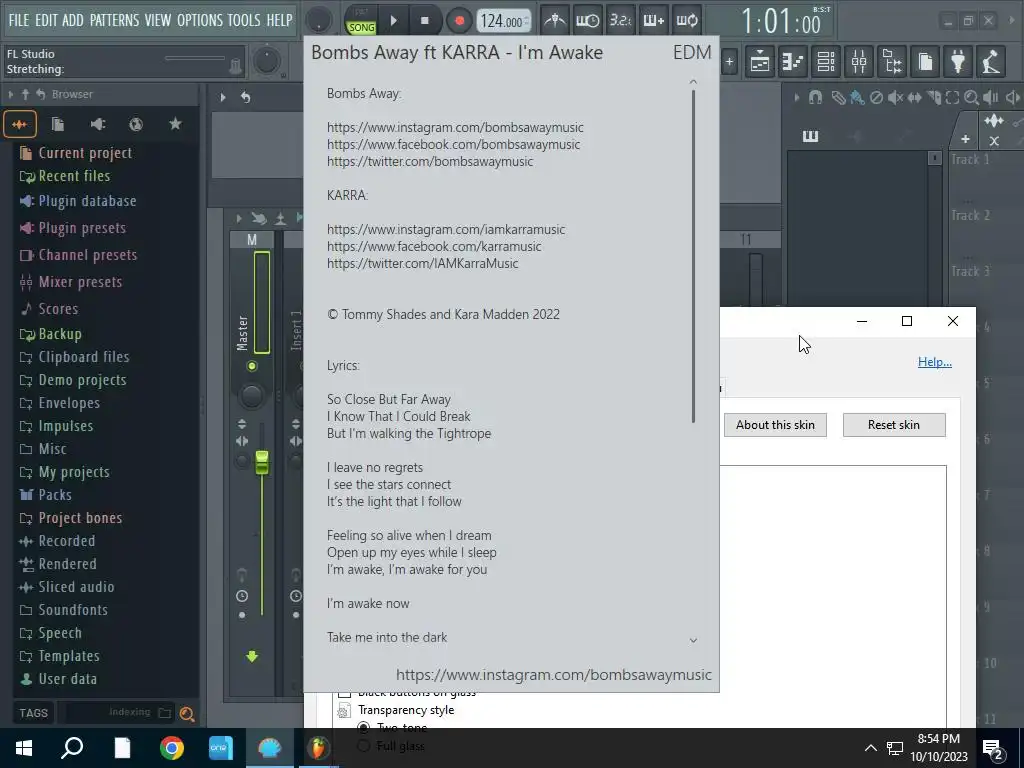Click the red record button
The width and height of the screenshot is (1024, 768).
459,20
